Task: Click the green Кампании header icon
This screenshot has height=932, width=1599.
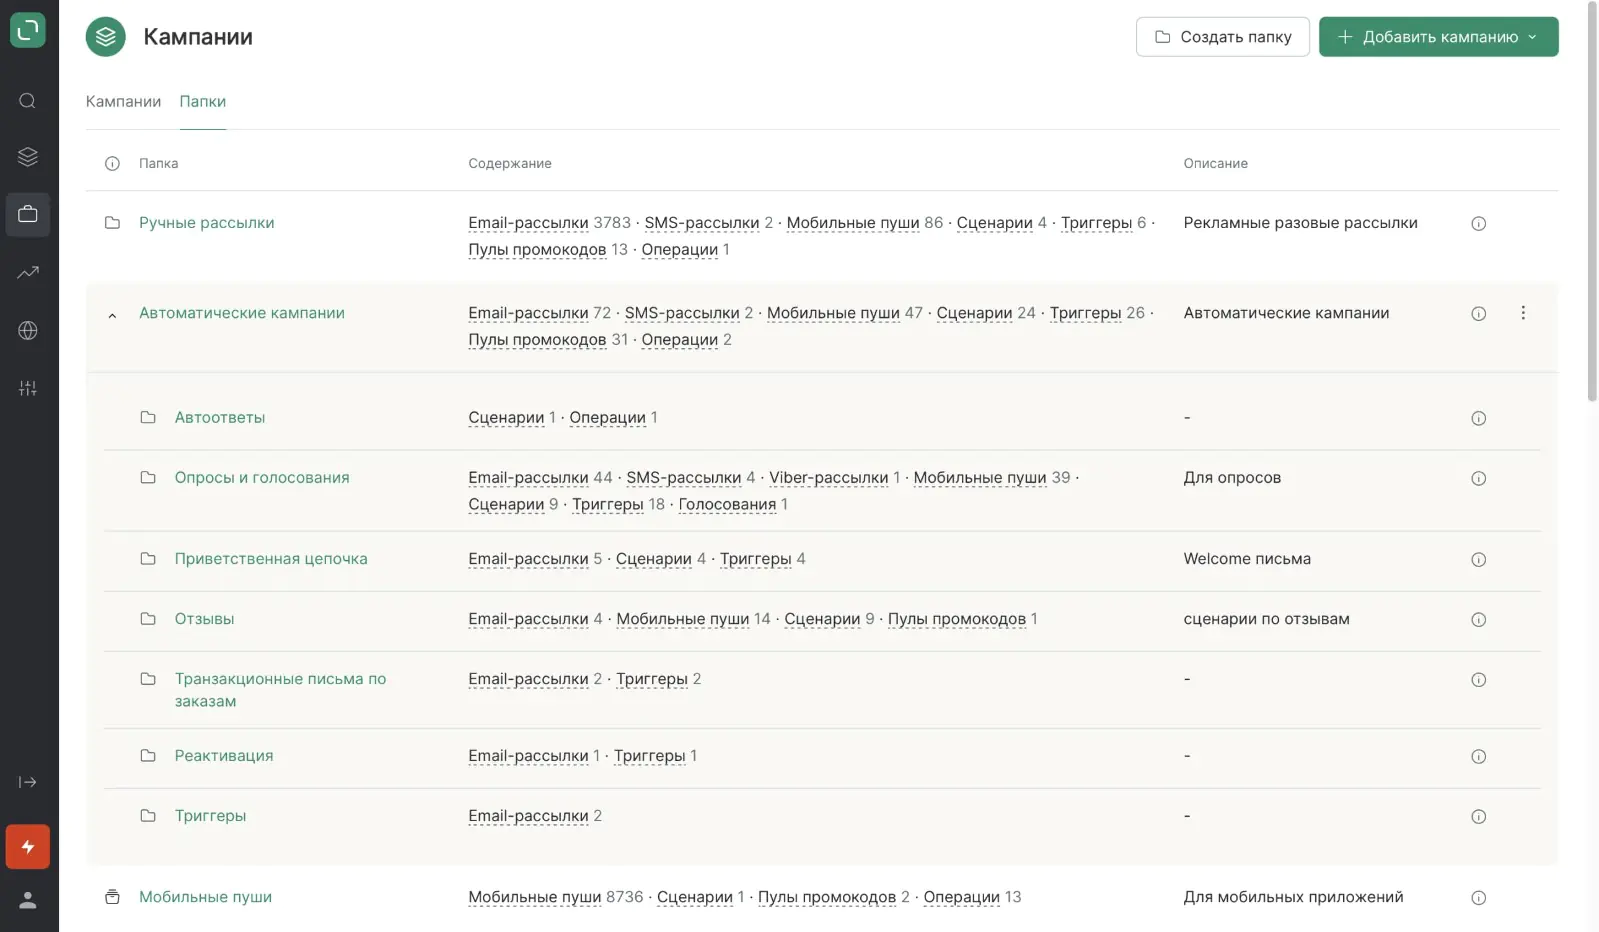Action: 106,37
